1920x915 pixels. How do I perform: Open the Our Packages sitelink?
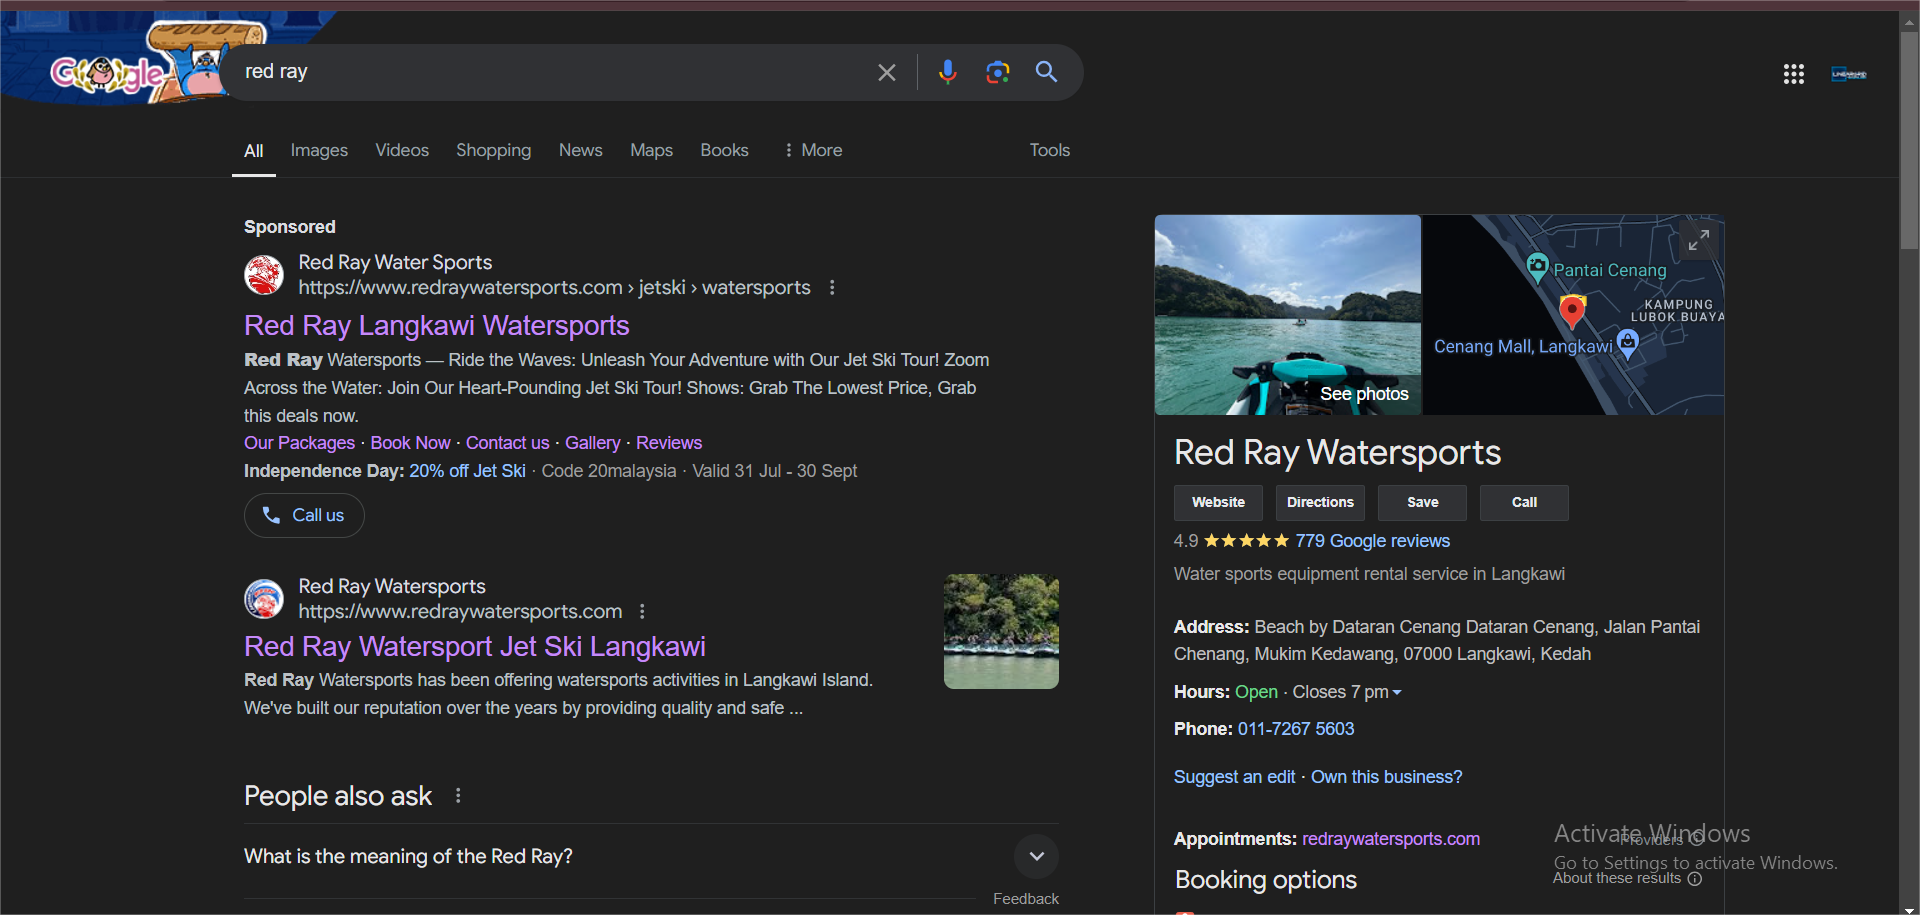click(299, 443)
